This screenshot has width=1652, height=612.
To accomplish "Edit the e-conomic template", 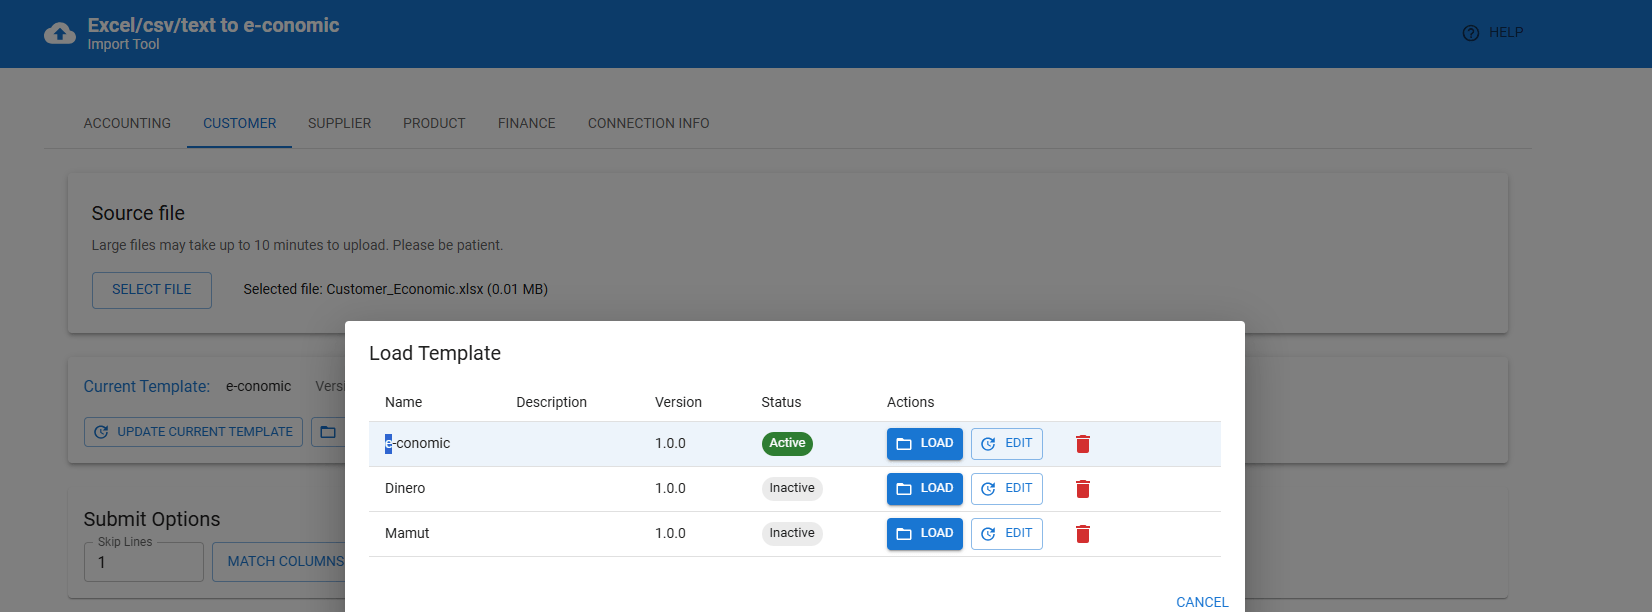I will pyautogui.click(x=1006, y=444).
